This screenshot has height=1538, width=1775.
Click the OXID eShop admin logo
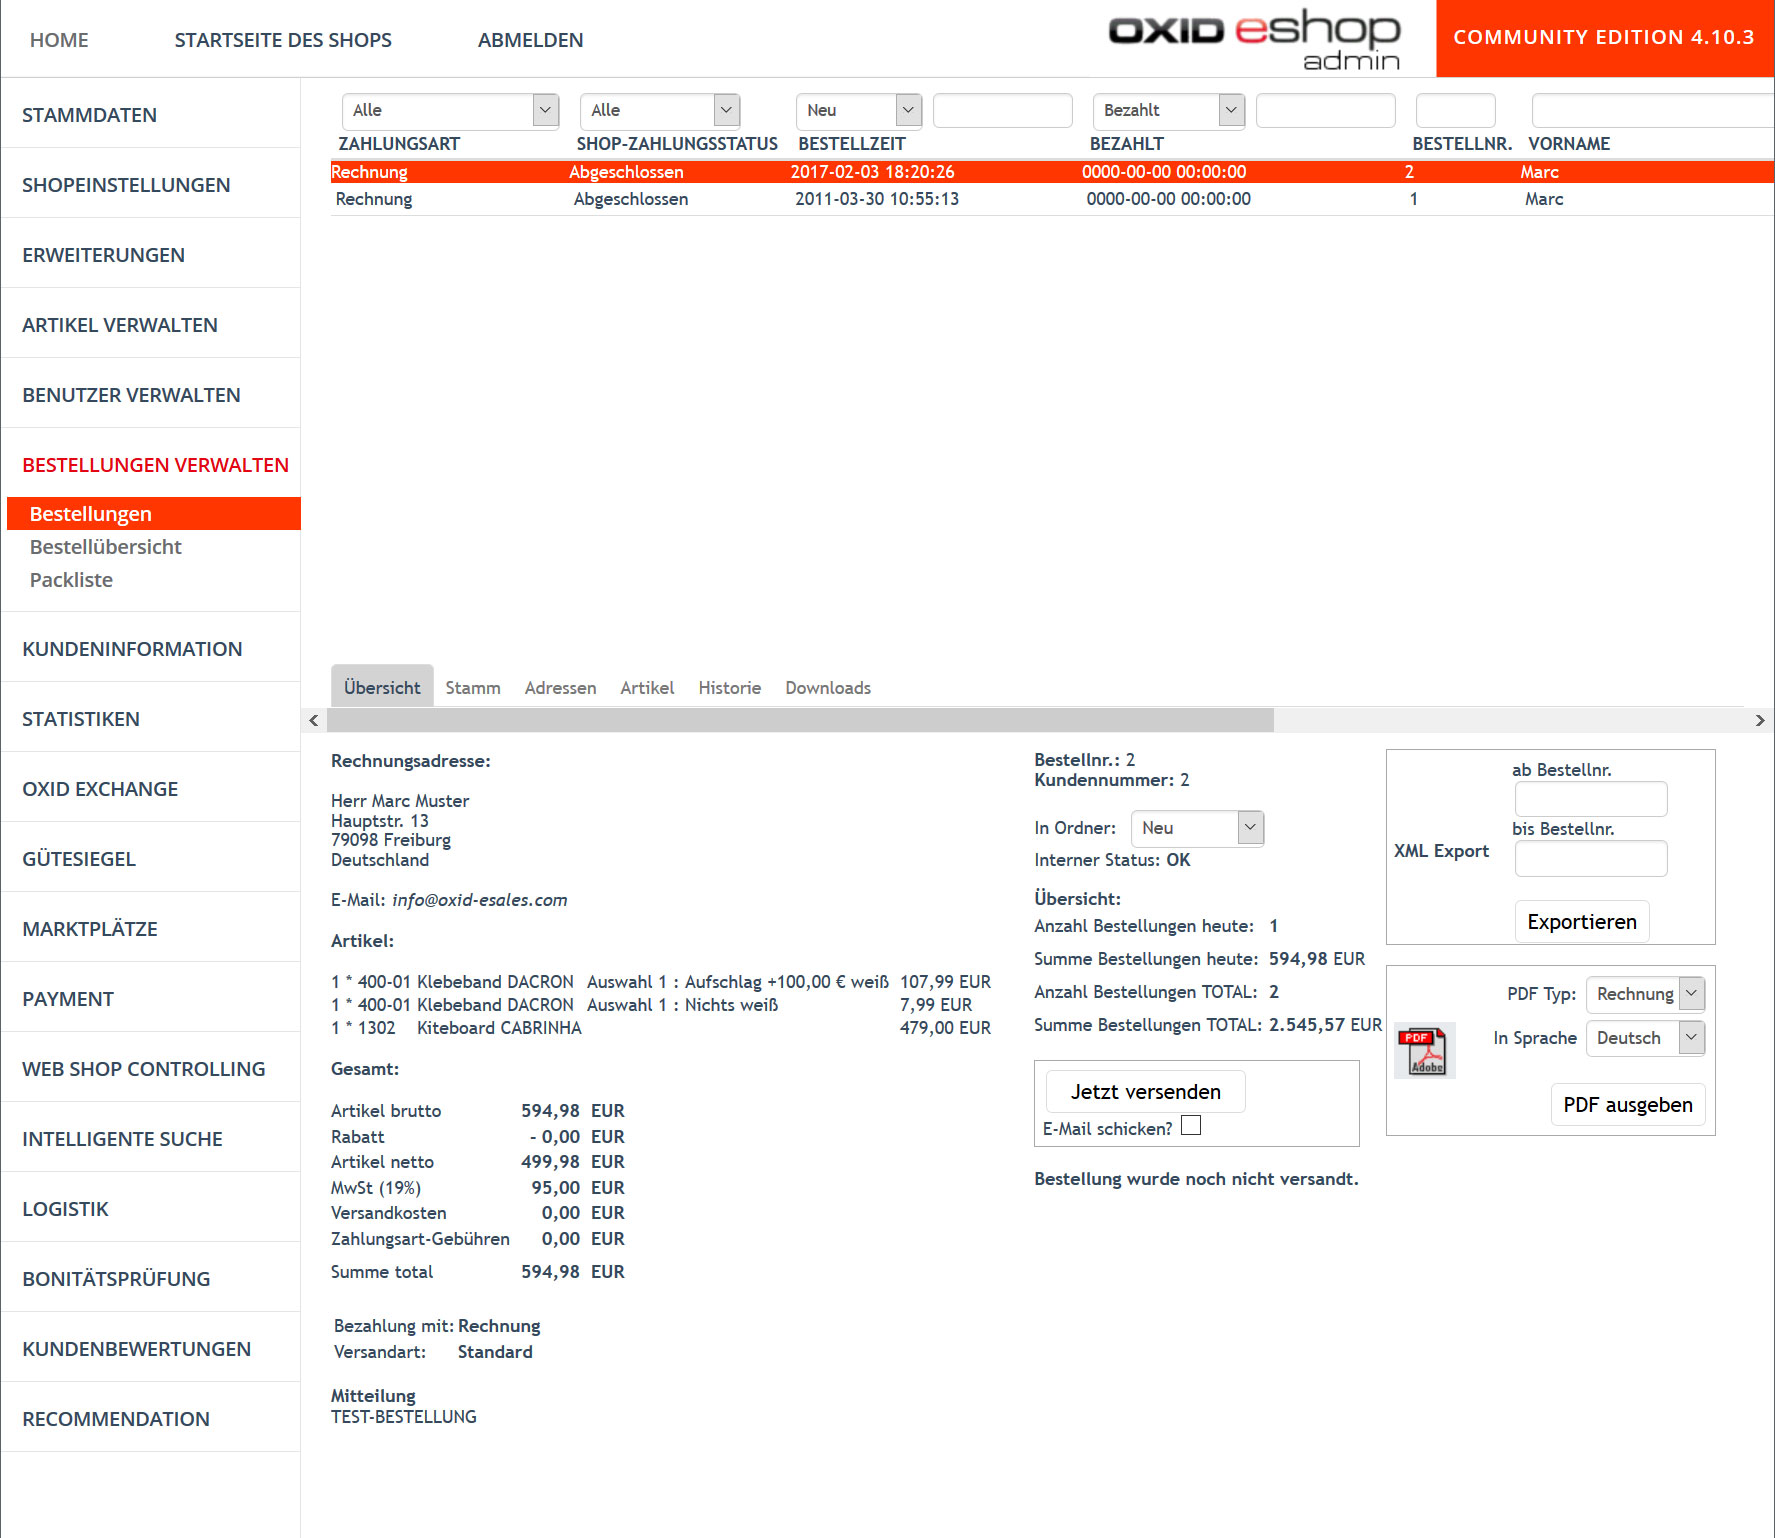point(1254,40)
